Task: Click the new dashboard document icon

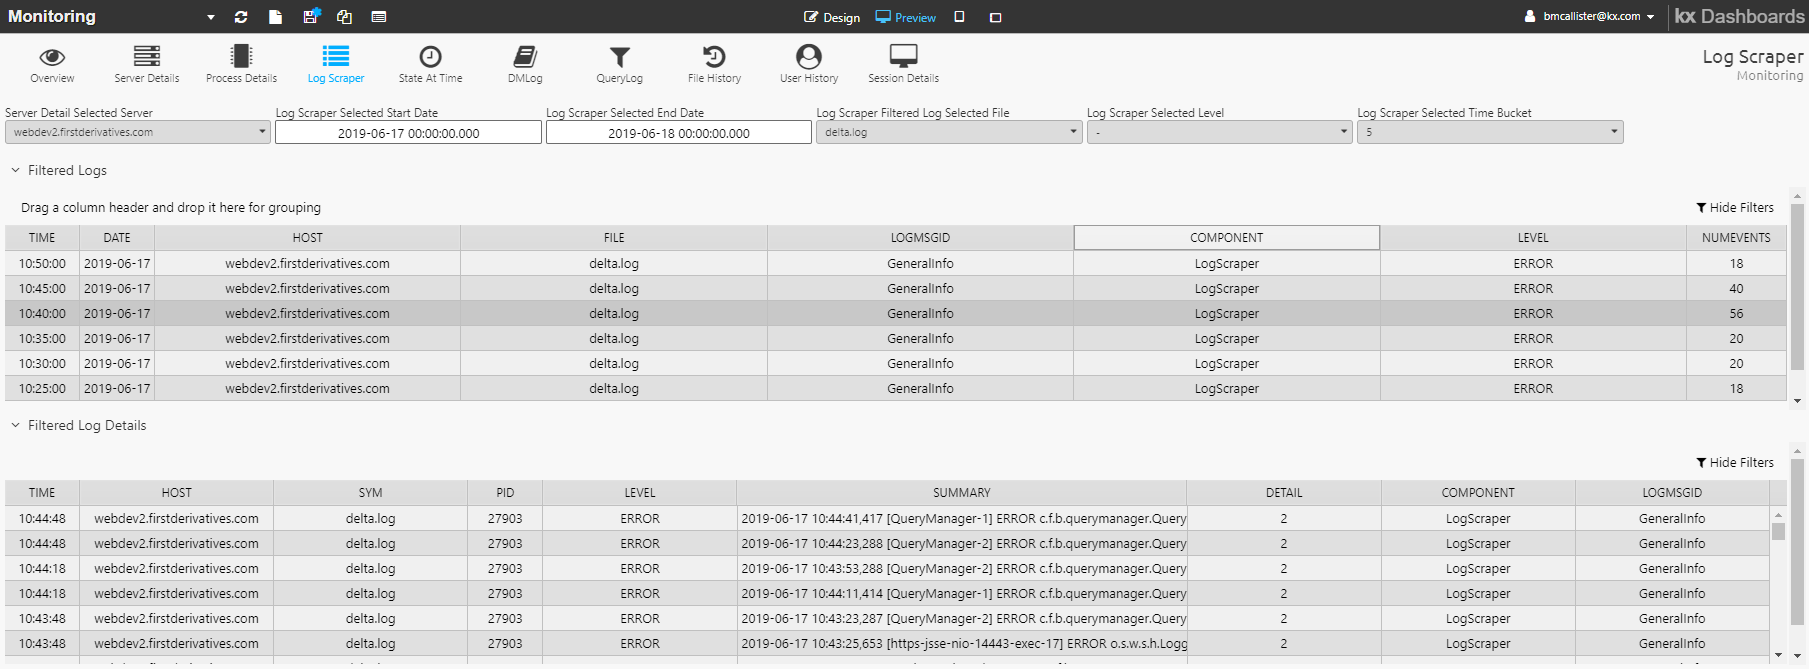Action: (x=276, y=17)
